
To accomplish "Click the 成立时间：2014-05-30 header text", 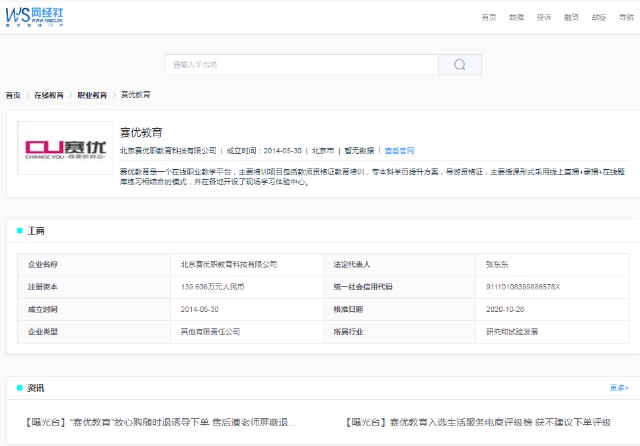I will (x=264, y=151).
